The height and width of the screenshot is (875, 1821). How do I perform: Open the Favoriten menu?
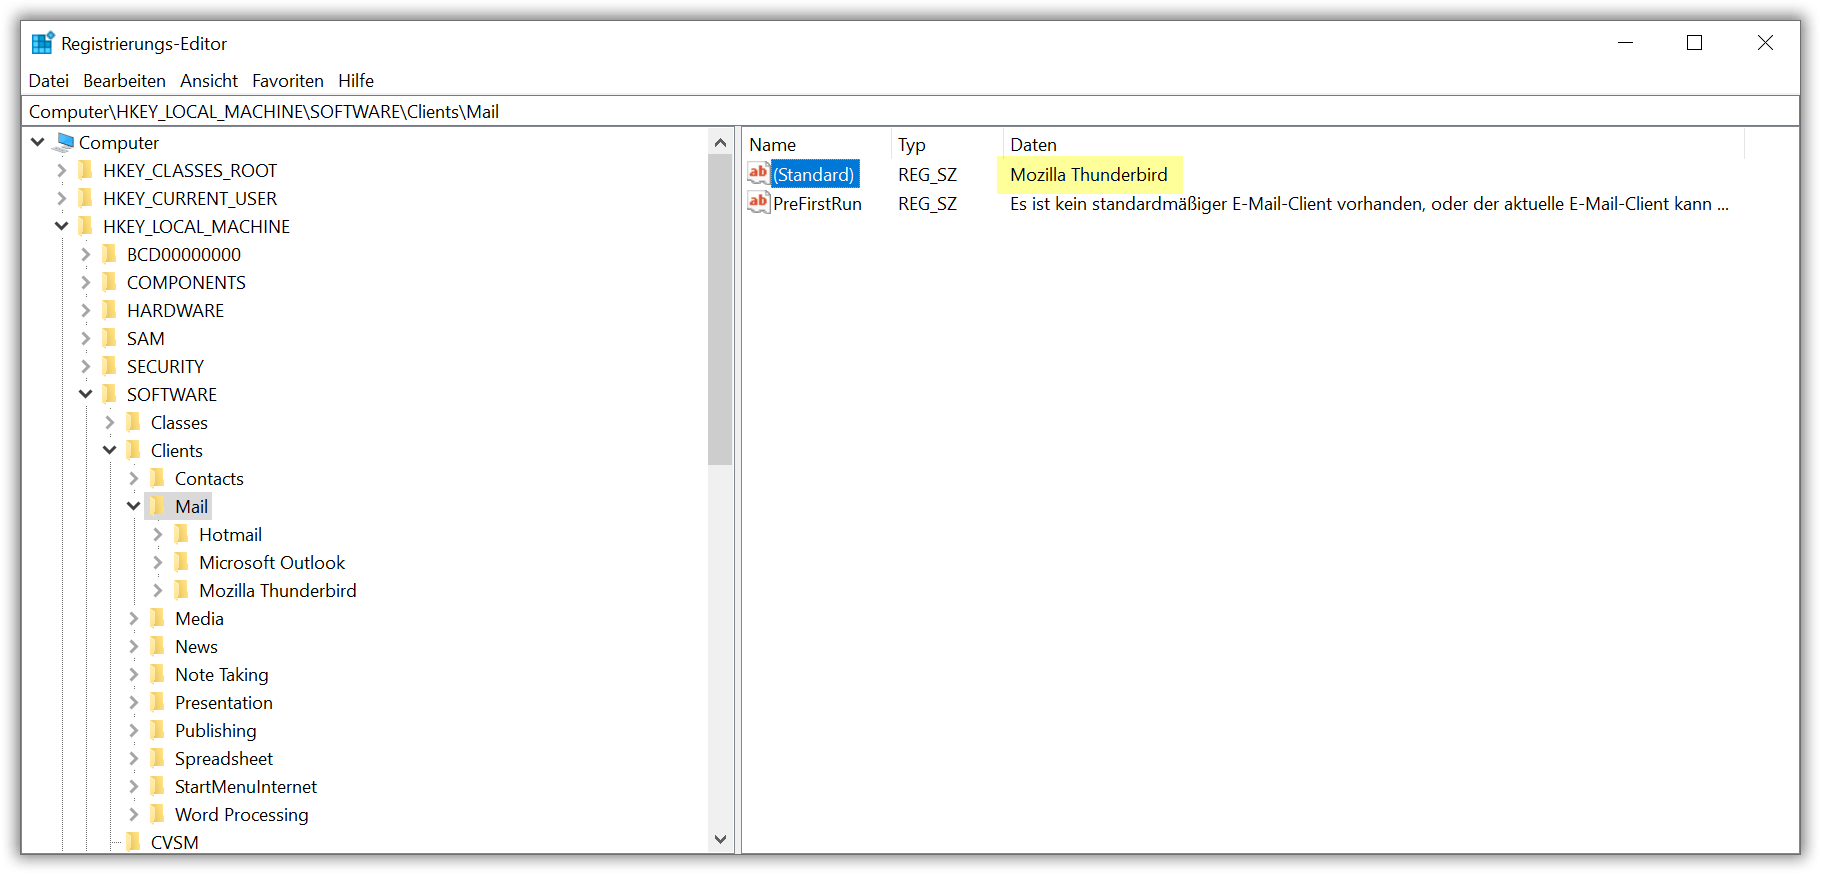288,80
